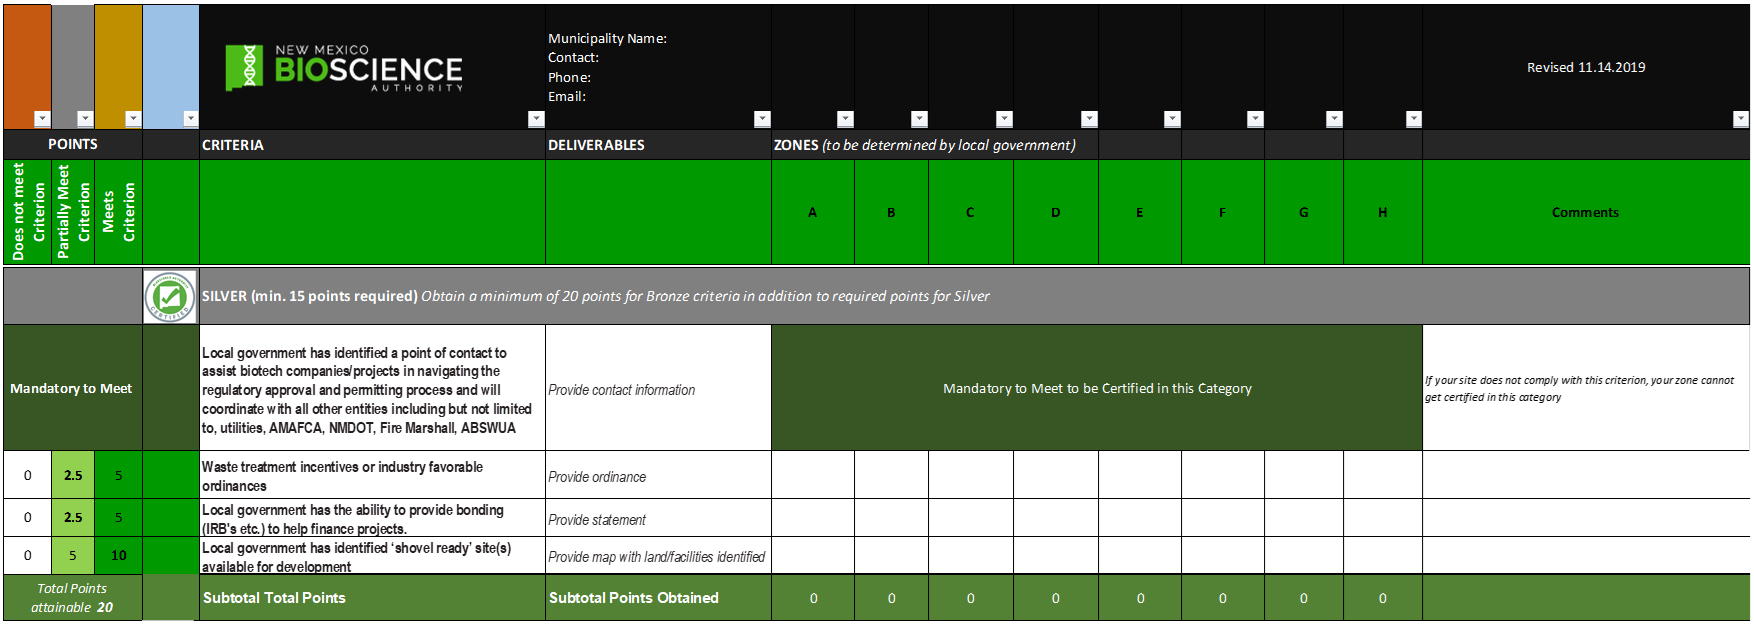Click 'Provide contact information' deliverable

tap(658, 390)
